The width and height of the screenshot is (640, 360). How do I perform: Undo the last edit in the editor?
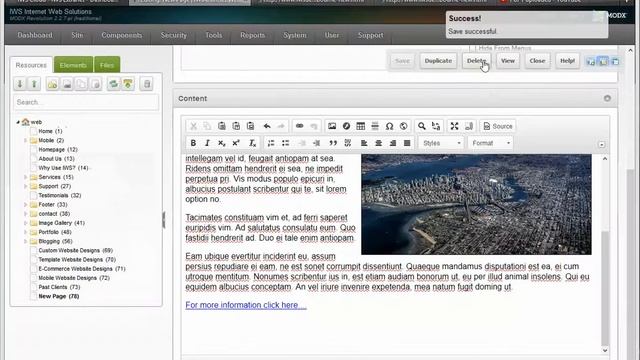click(x=267, y=126)
